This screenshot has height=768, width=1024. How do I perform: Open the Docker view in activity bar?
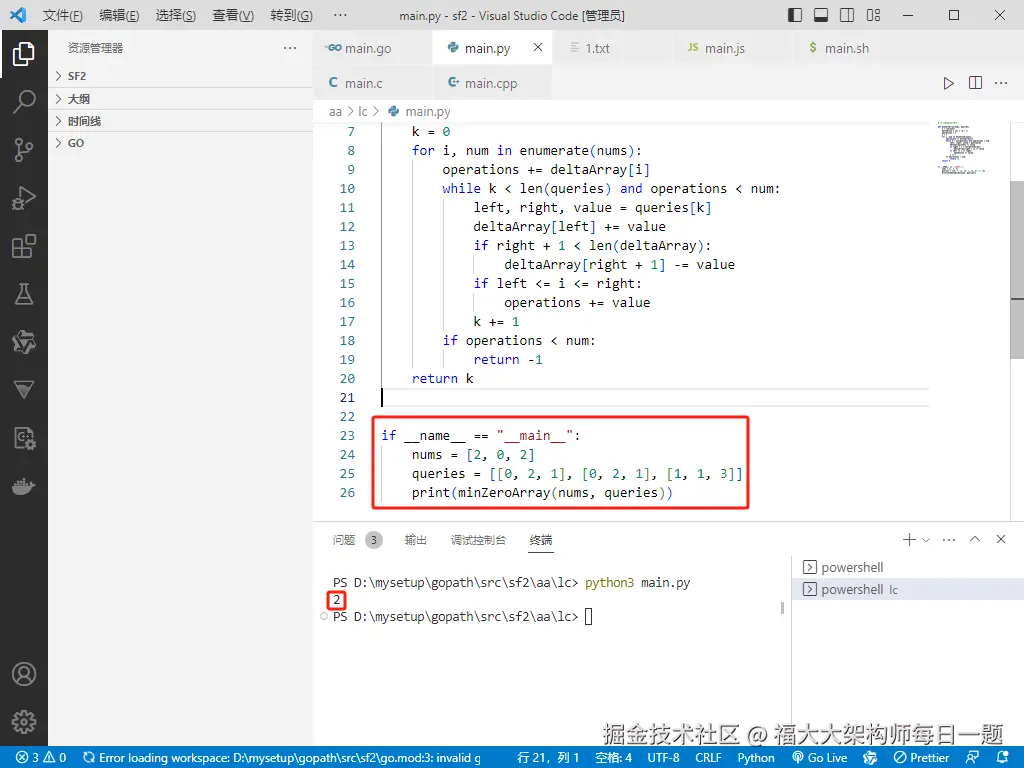pyautogui.click(x=24, y=487)
